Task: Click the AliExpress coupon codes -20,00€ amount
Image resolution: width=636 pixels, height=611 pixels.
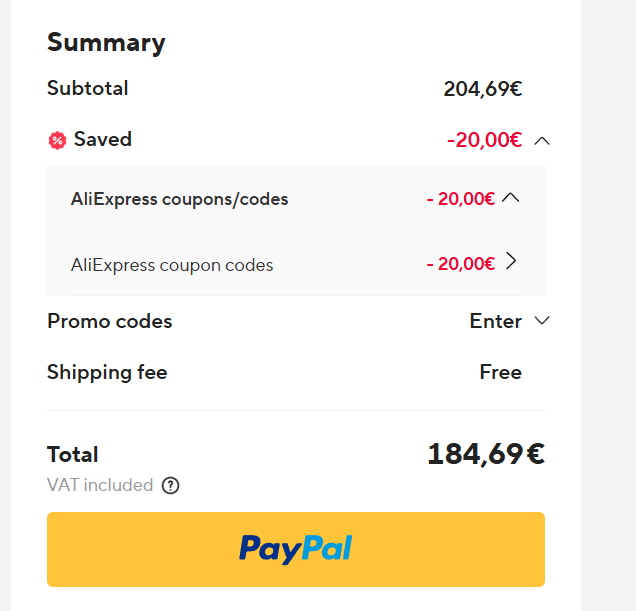Action: point(460,264)
